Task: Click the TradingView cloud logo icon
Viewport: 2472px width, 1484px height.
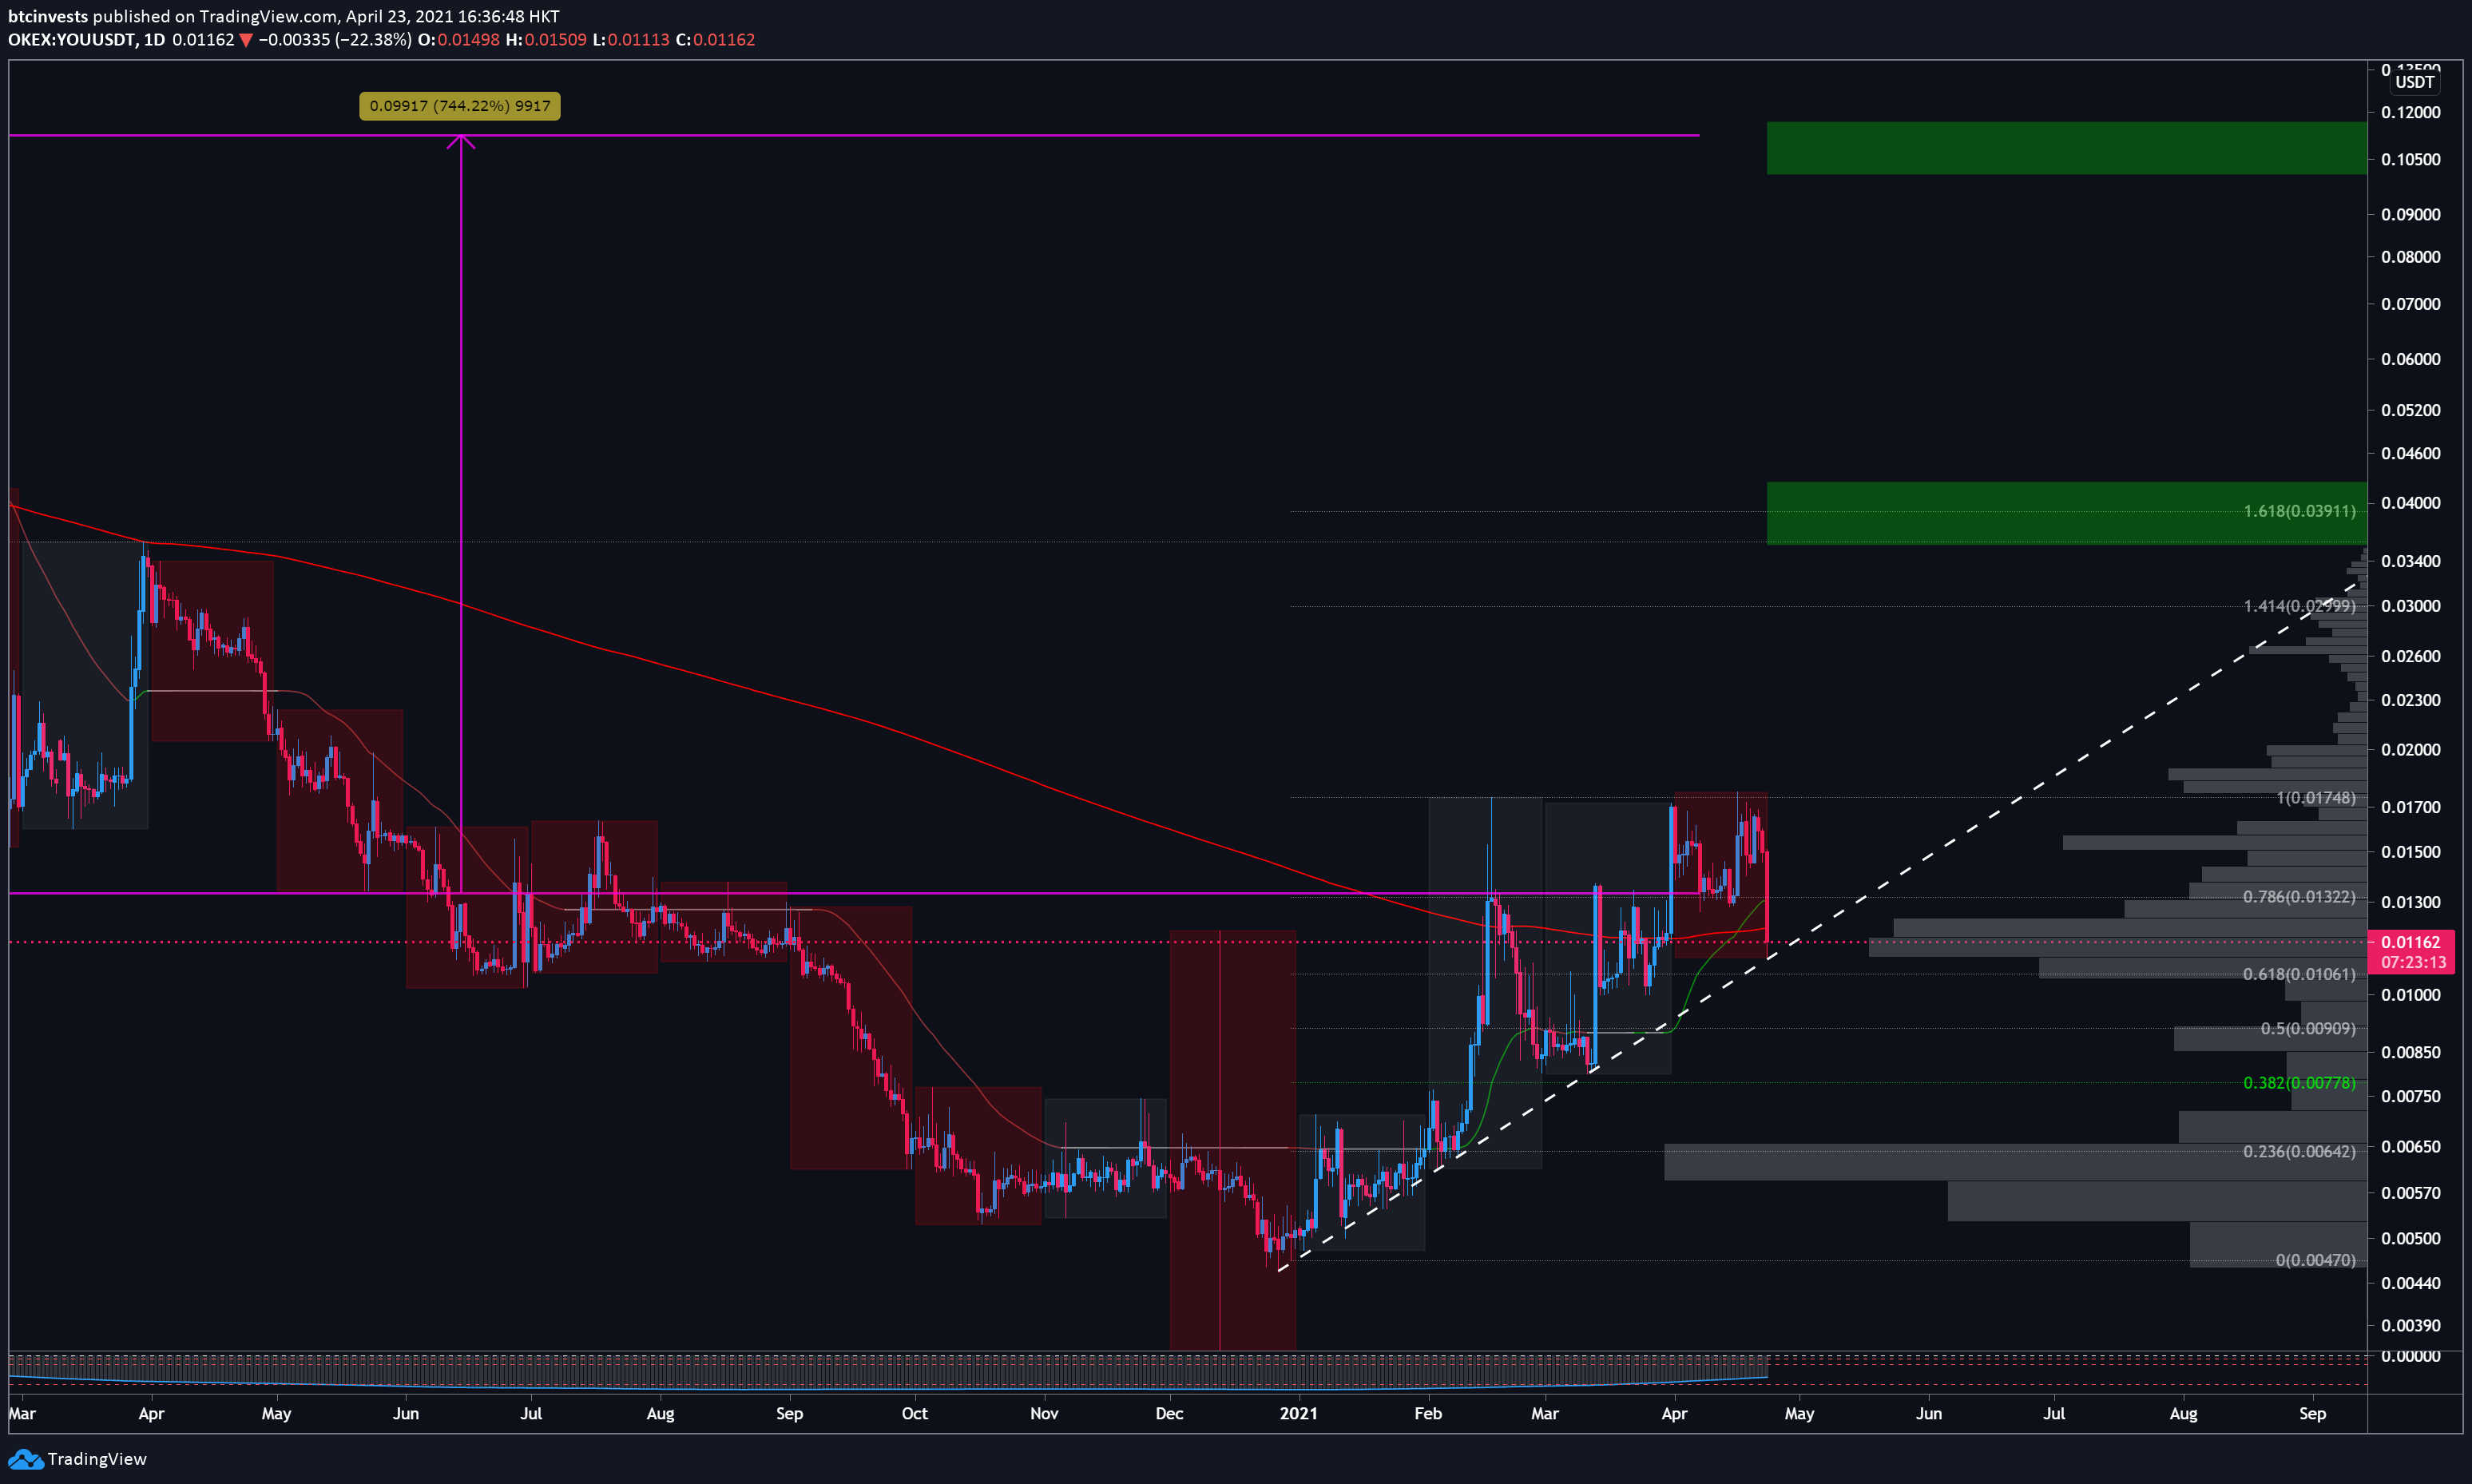Action: [25, 1459]
